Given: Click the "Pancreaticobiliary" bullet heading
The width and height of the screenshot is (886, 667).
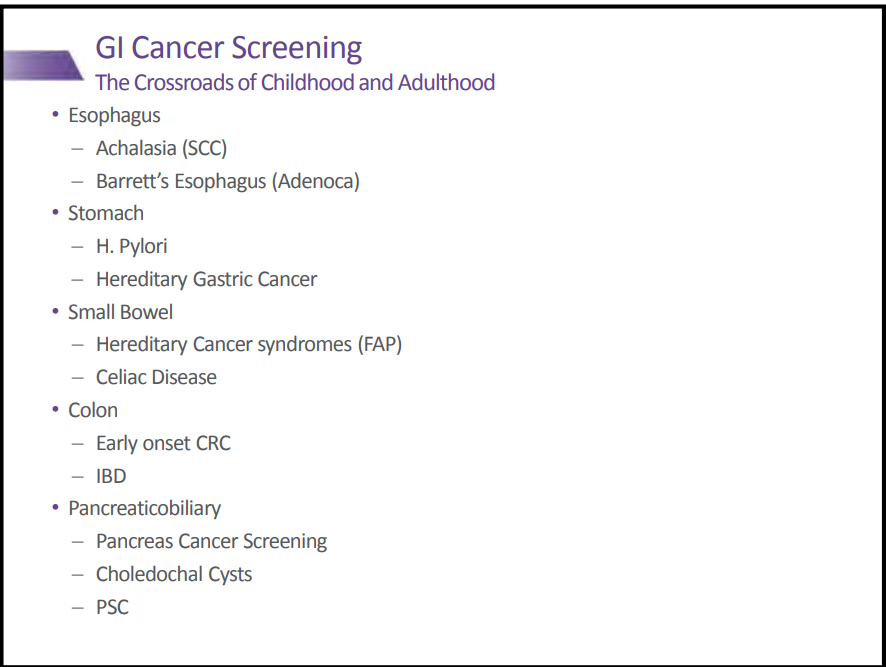Looking at the screenshot, I should pos(144,508).
